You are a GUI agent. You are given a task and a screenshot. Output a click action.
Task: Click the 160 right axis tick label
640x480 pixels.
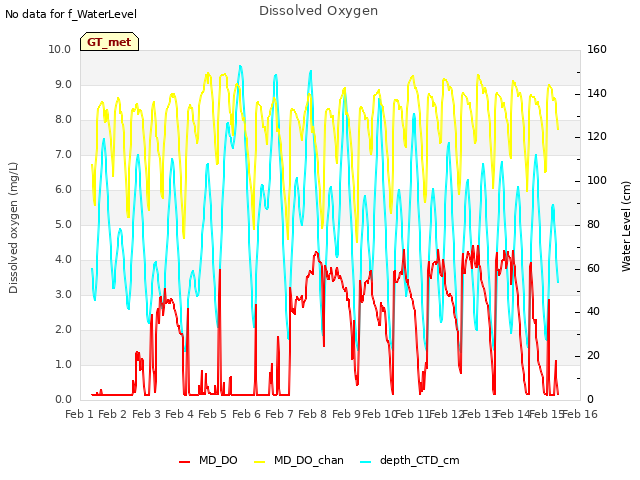pos(597,49)
